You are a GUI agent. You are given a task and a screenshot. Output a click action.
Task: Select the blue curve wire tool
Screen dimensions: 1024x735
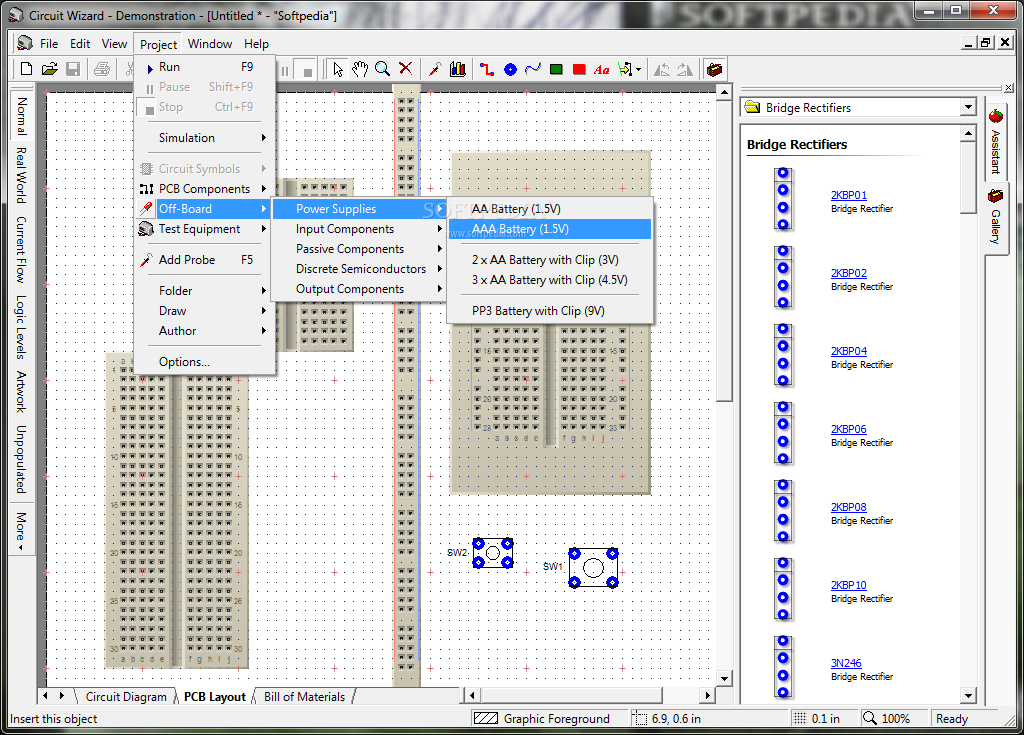coord(533,69)
